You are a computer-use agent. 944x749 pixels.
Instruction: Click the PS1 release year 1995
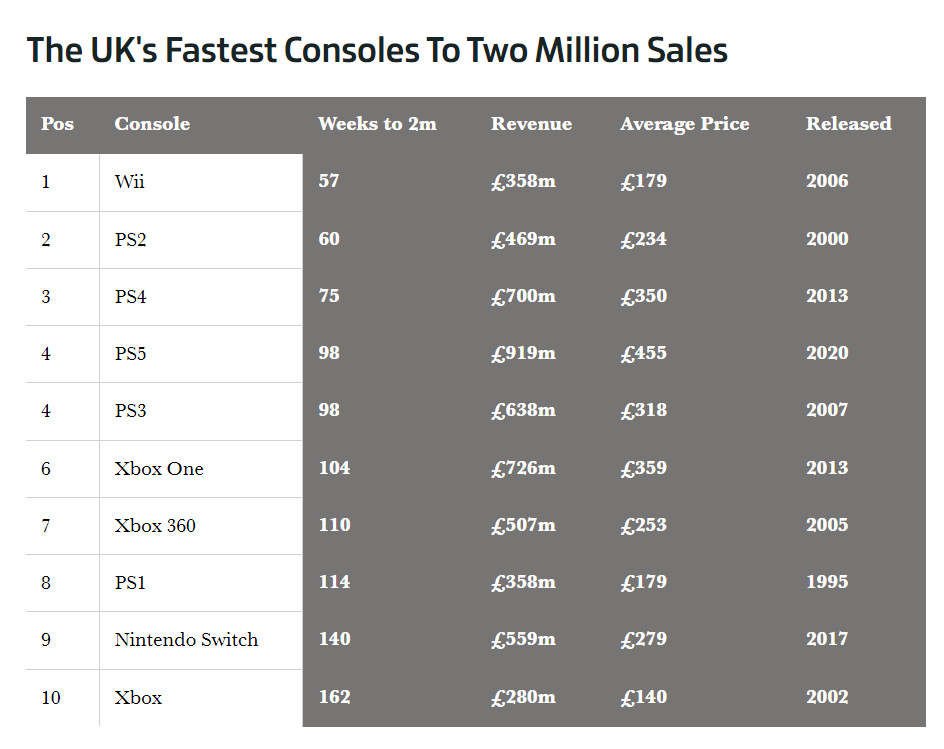827,582
